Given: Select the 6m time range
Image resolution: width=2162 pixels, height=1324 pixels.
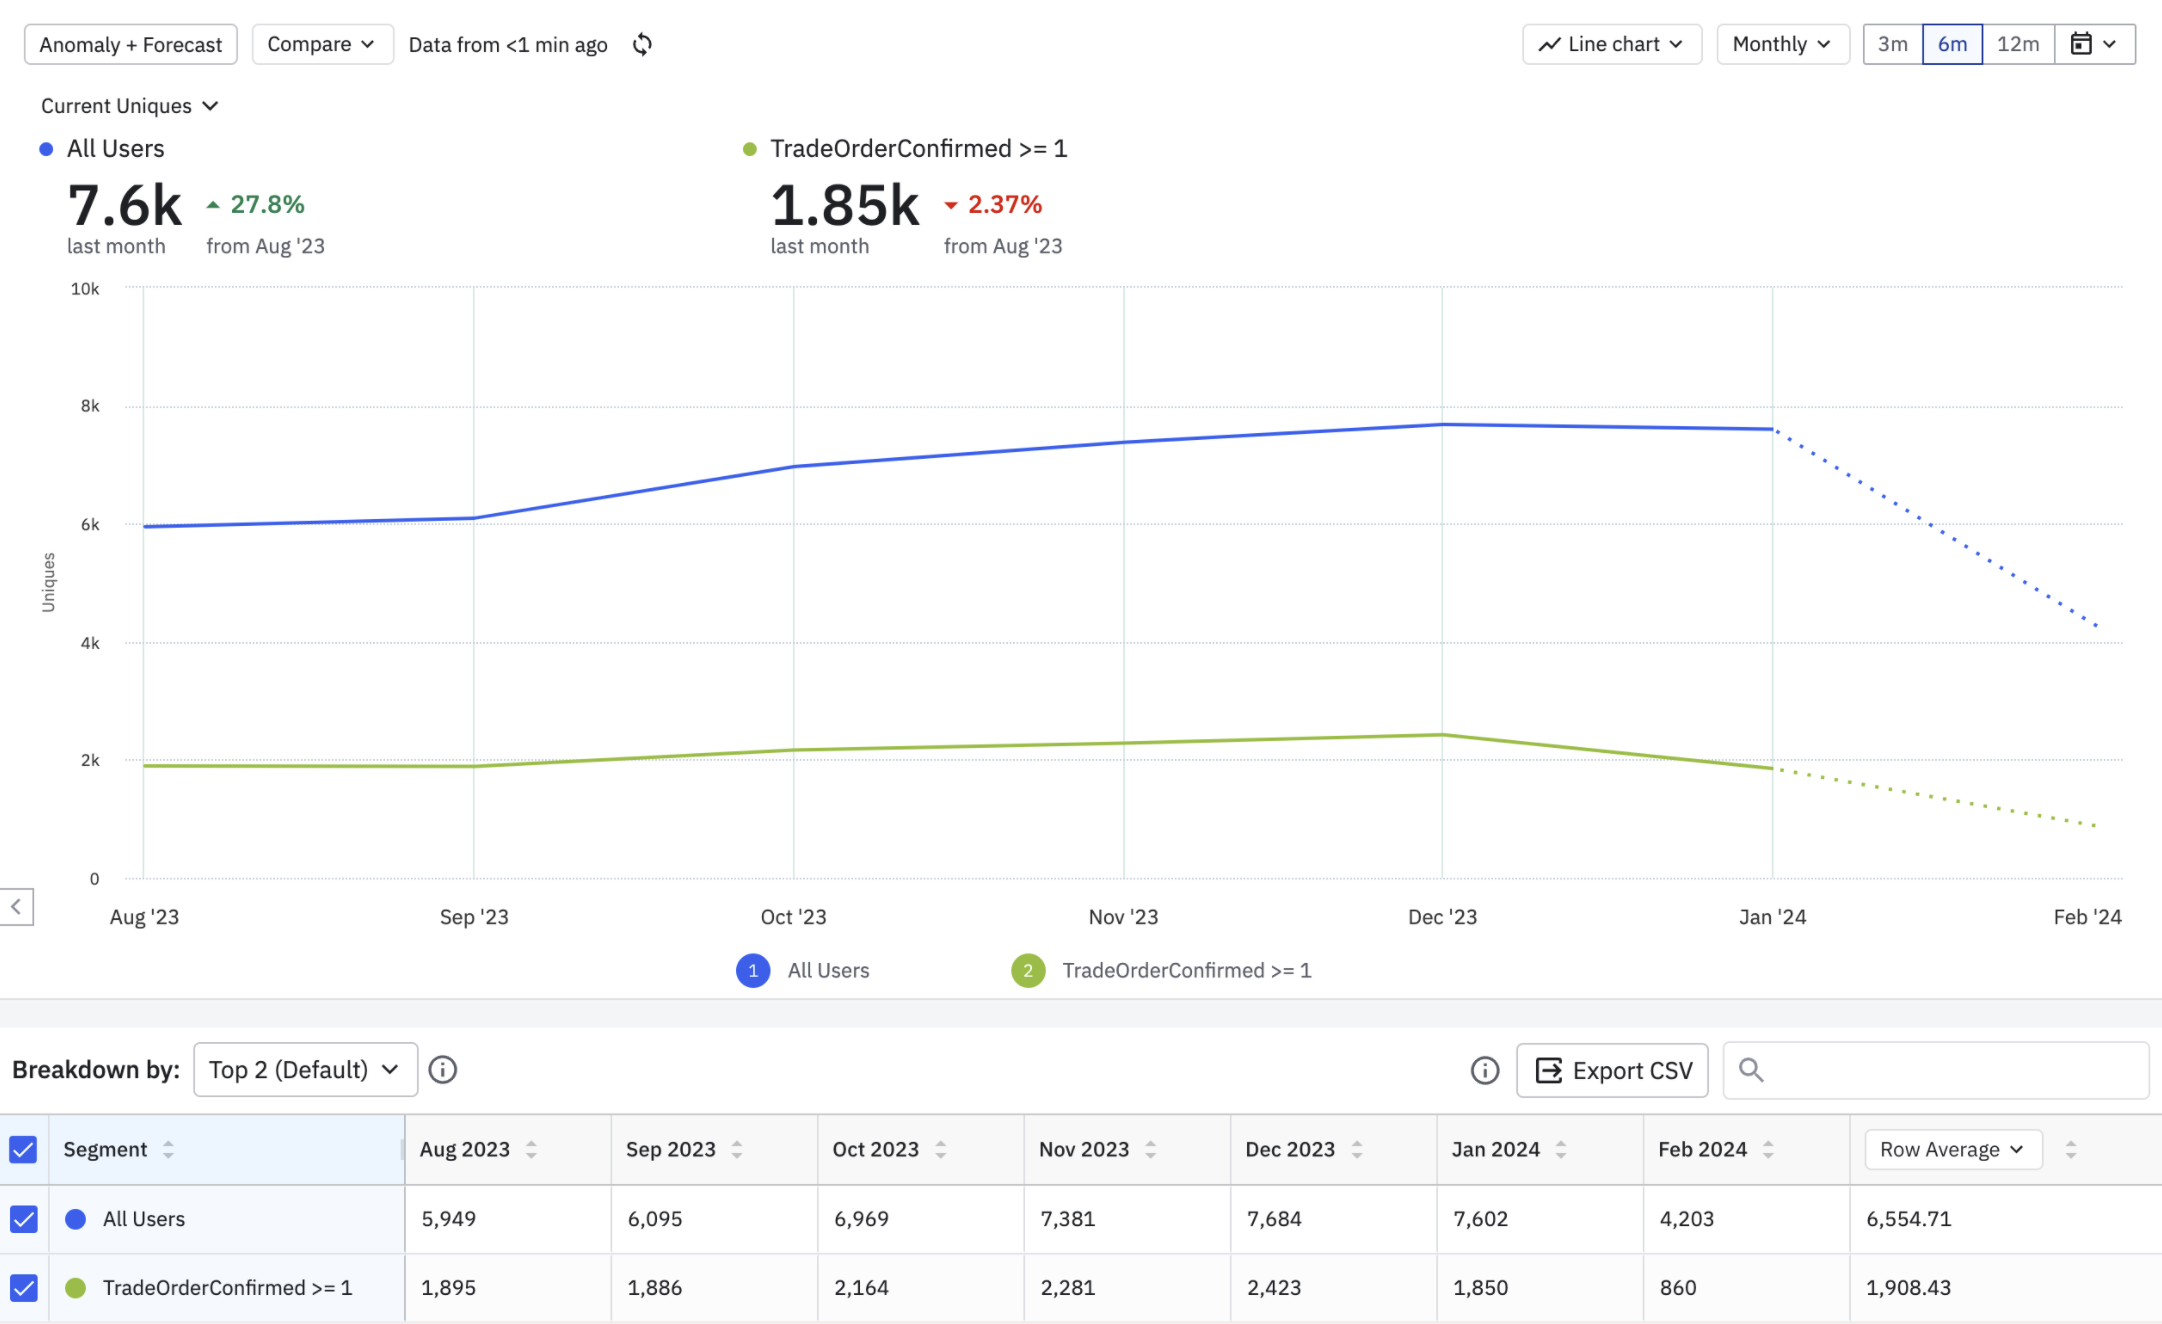Looking at the screenshot, I should pyautogui.click(x=1952, y=44).
